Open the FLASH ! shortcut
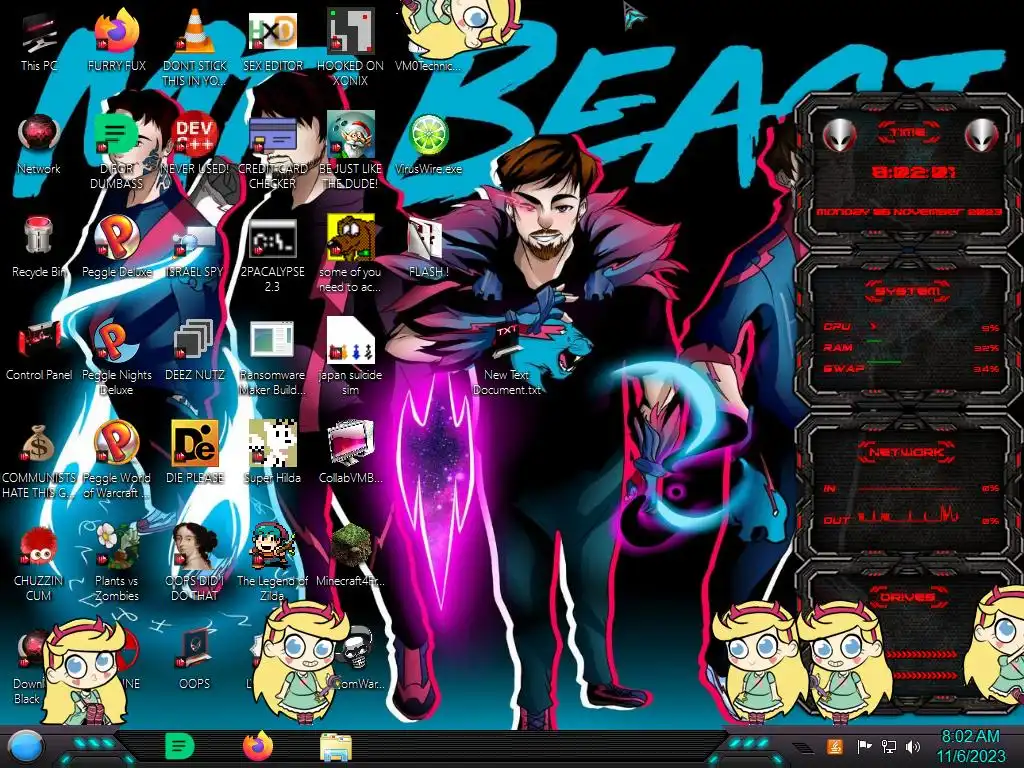The width and height of the screenshot is (1024, 768). (x=428, y=248)
